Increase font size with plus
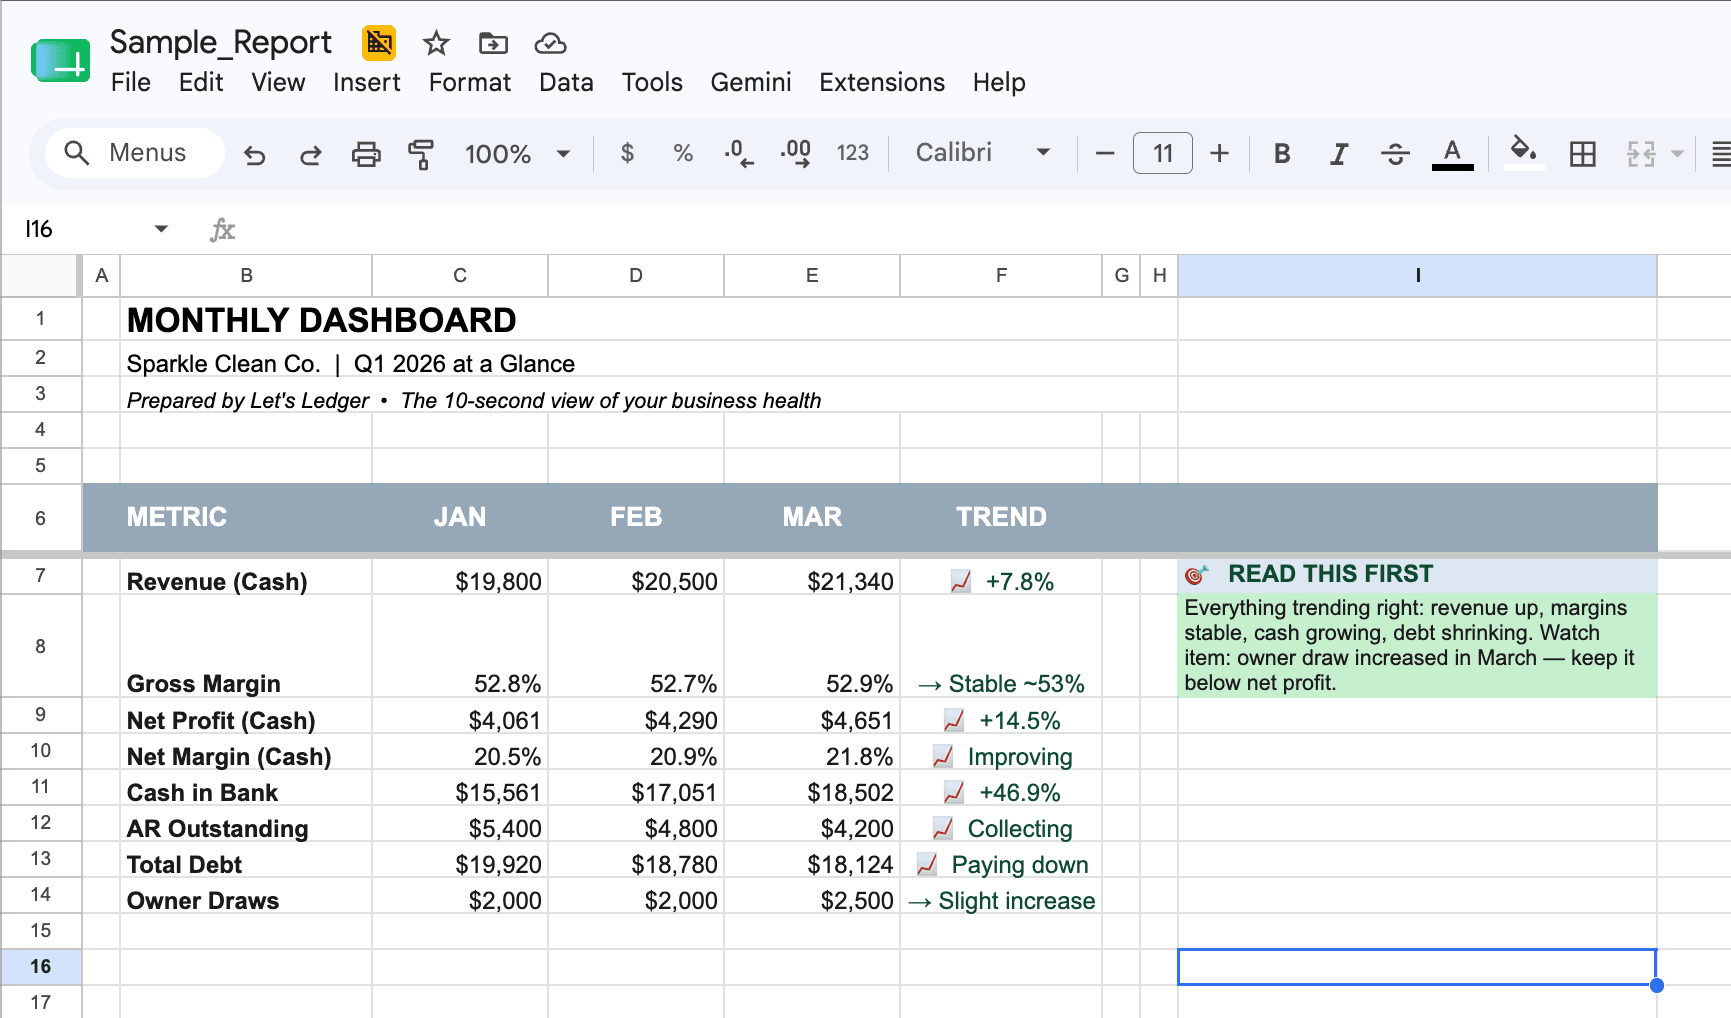The width and height of the screenshot is (1731, 1018). click(x=1219, y=153)
